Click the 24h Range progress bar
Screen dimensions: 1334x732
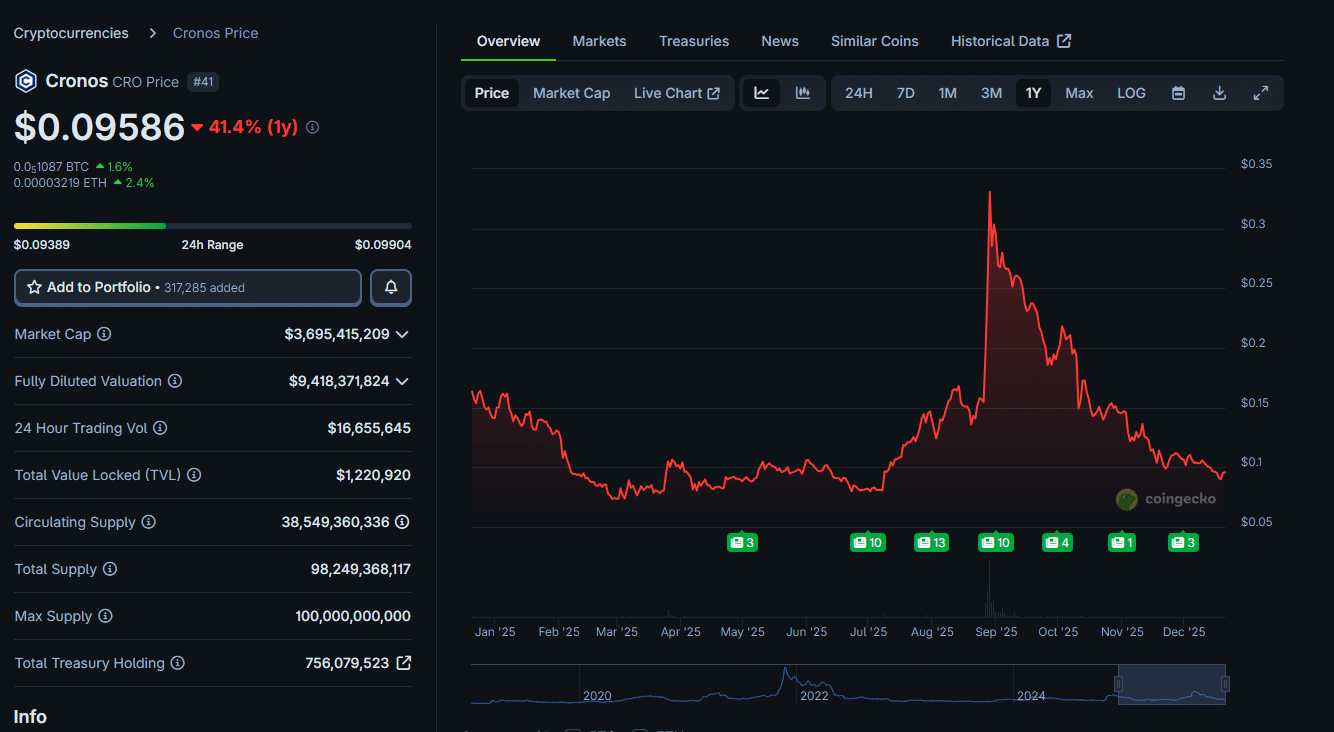(x=212, y=225)
